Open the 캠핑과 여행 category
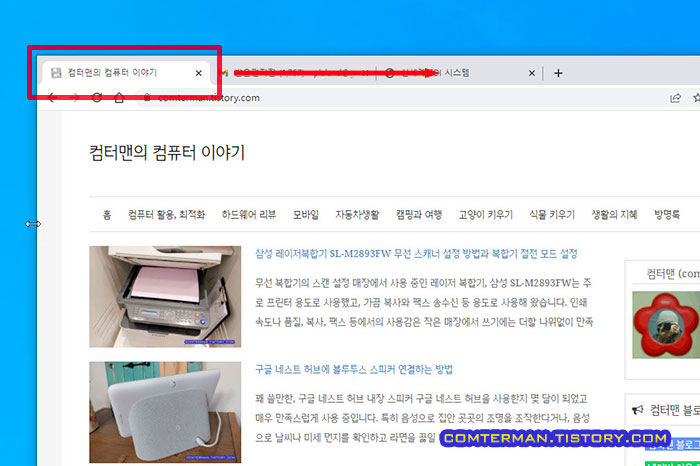This screenshot has width=700, height=466. pos(419,215)
